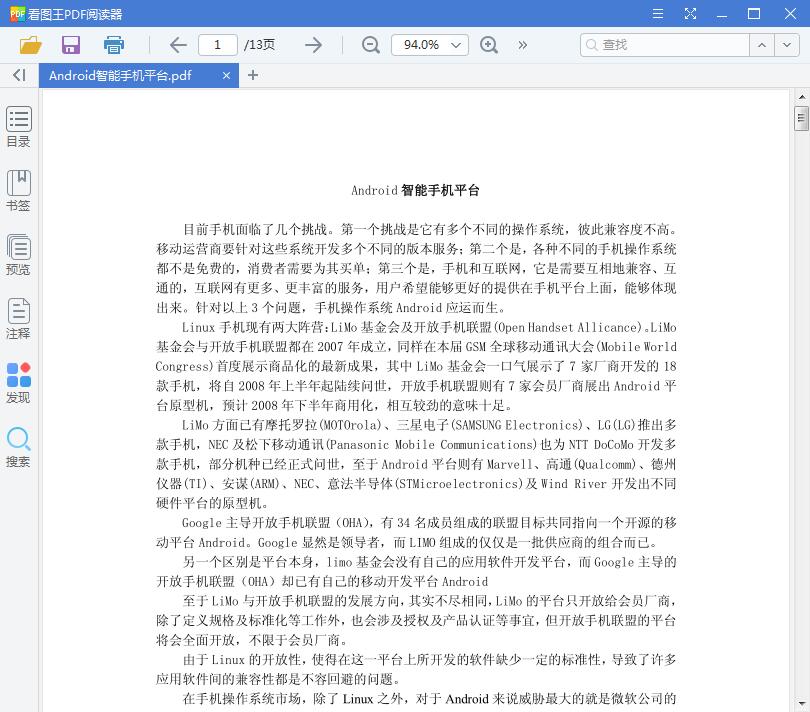Open a new tab with the plus button

pyautogui.click(x=253, y=75)
